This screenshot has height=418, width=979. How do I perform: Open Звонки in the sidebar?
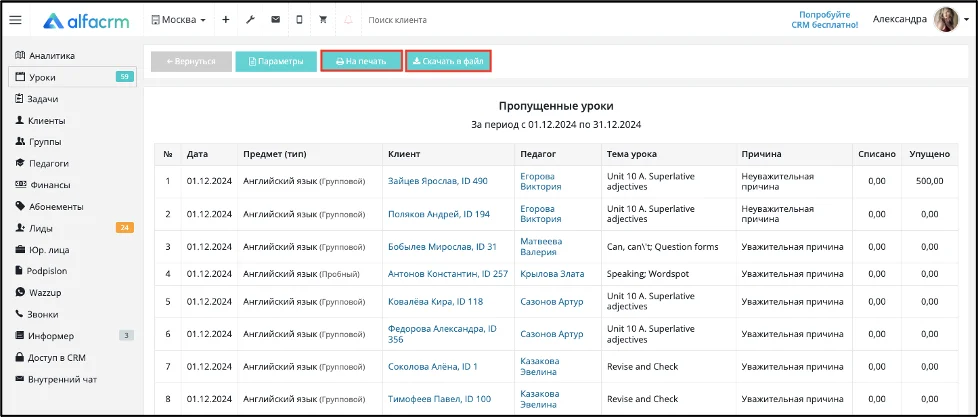click(x=37, y=314)
